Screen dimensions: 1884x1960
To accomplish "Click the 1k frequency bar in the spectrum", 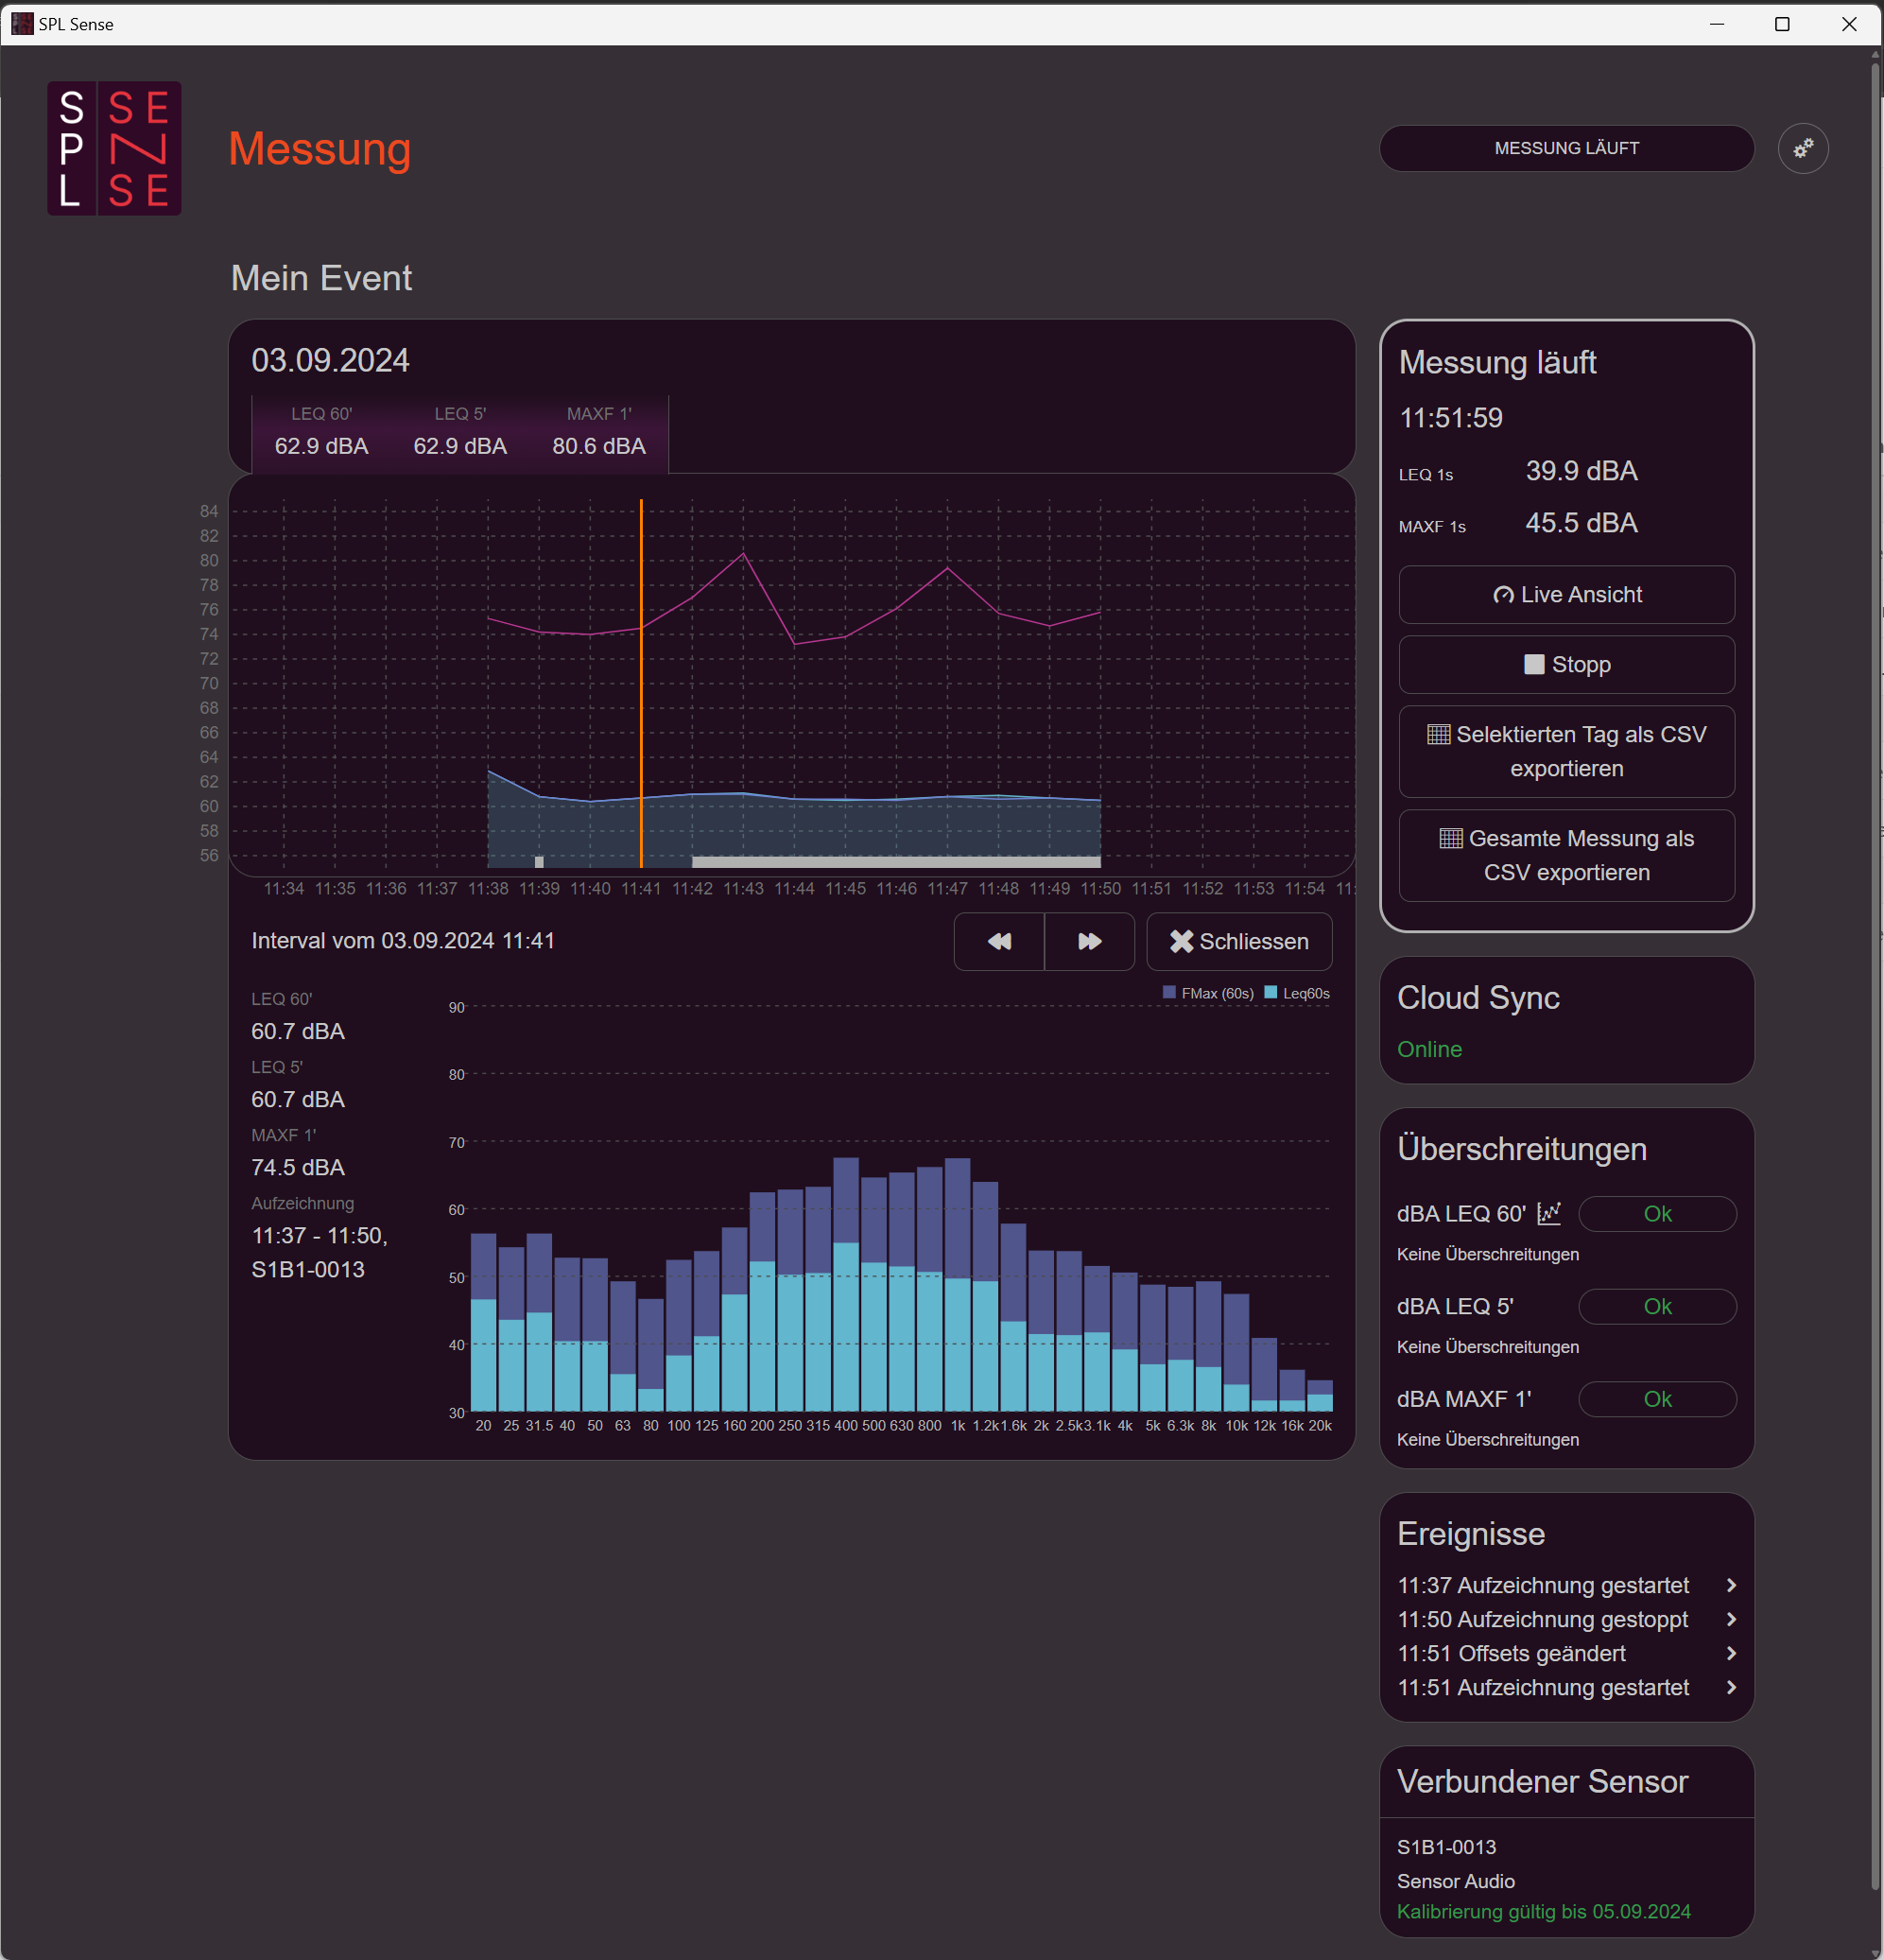I will (x=957, y=1285).
